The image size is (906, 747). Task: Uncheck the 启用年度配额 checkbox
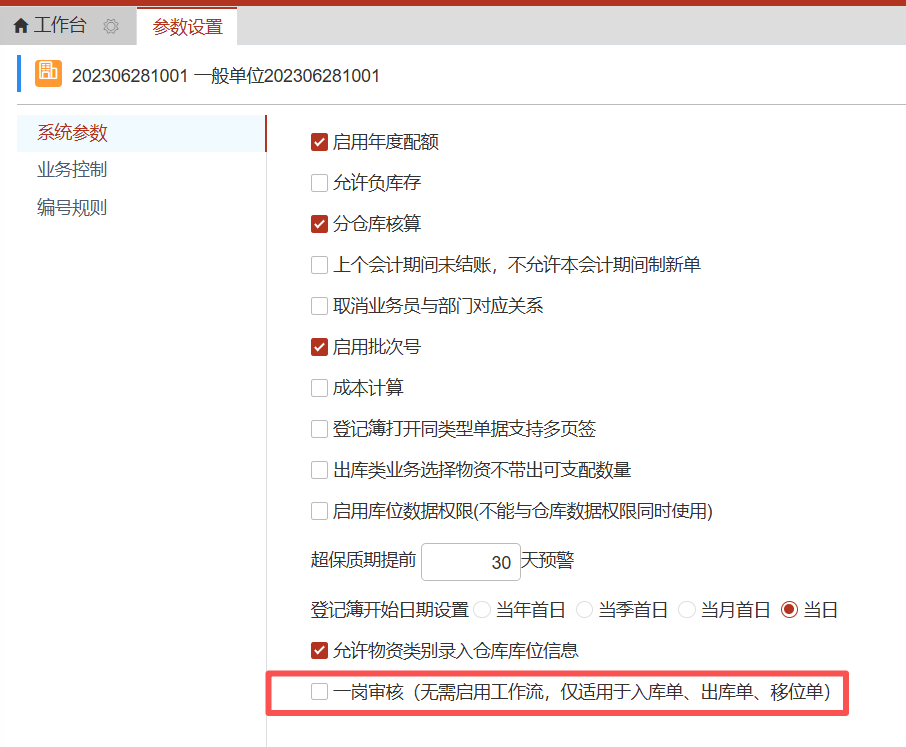[320, 142]
